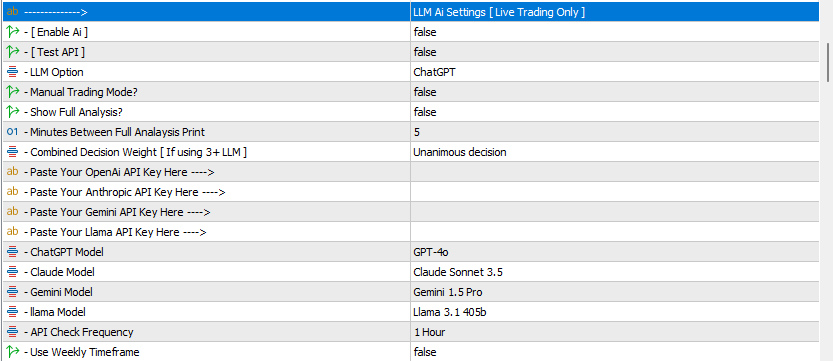833x361 pixels.
Task: Click the enum icon beside Claude Model
Action: coord(13,272)
